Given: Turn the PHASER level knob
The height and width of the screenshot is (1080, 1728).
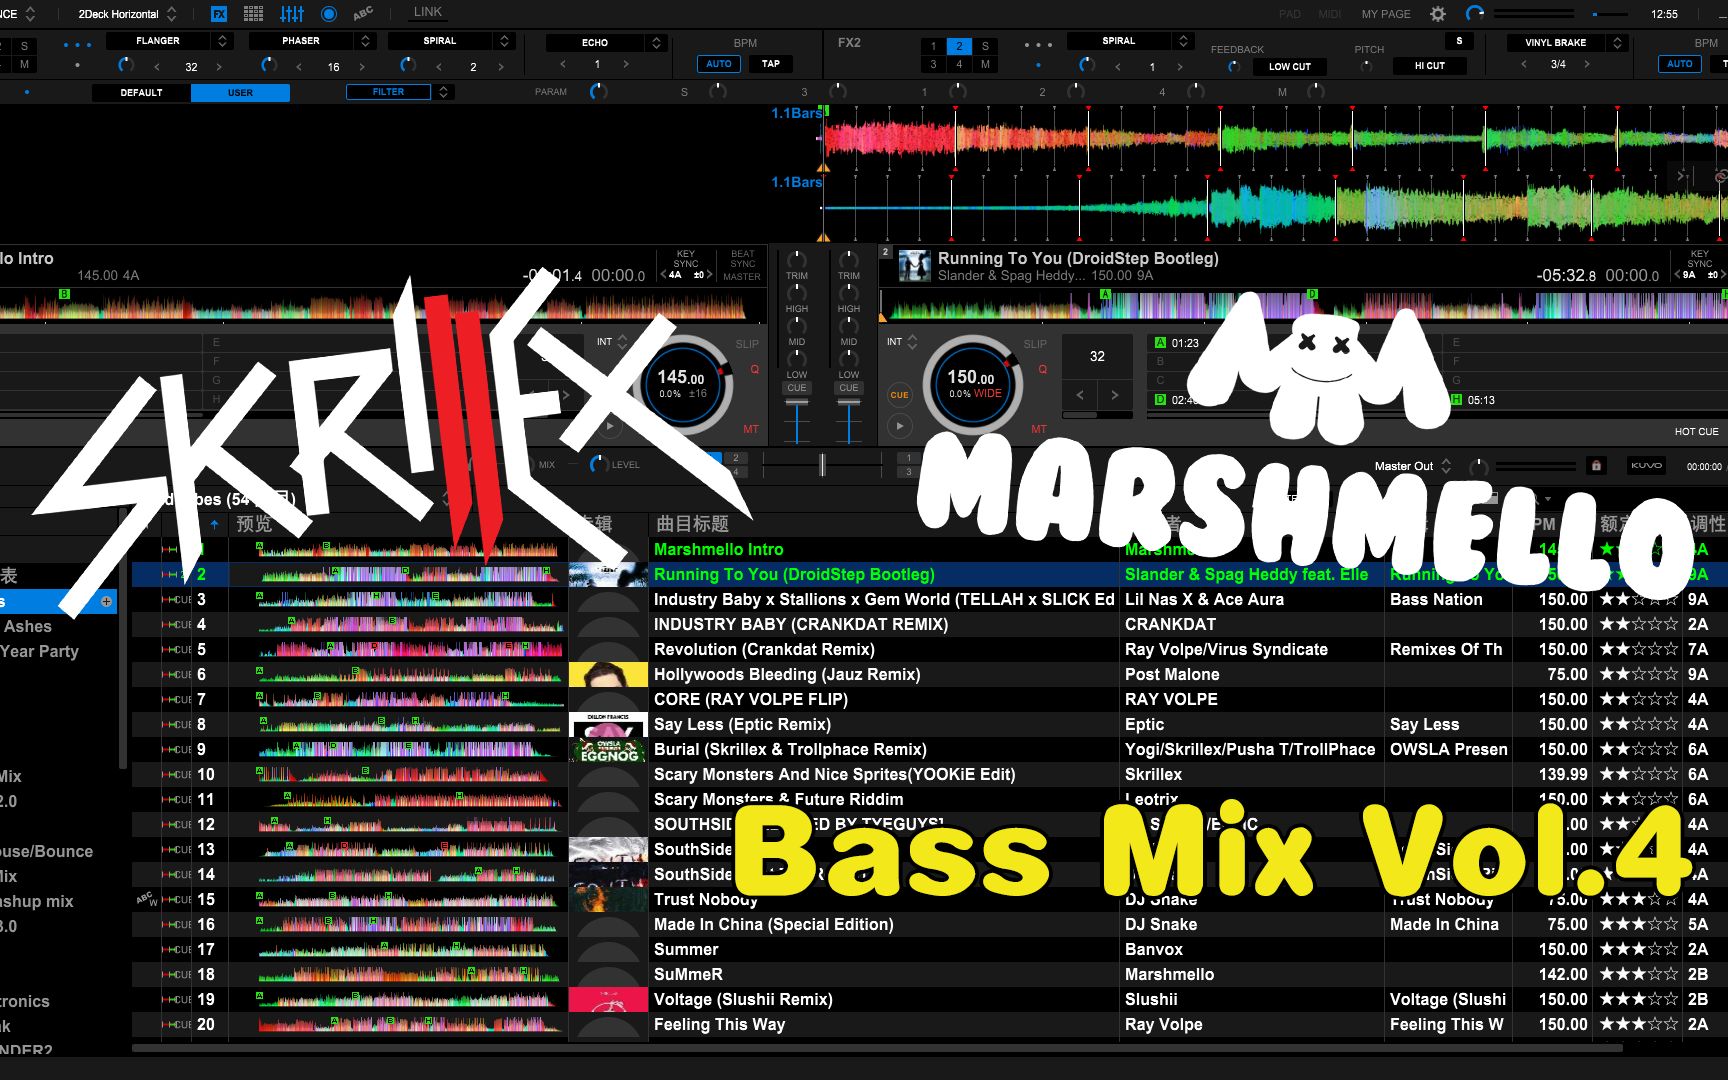Looking at the screenshot, I should pyautogui.click(x=268, y=65).
